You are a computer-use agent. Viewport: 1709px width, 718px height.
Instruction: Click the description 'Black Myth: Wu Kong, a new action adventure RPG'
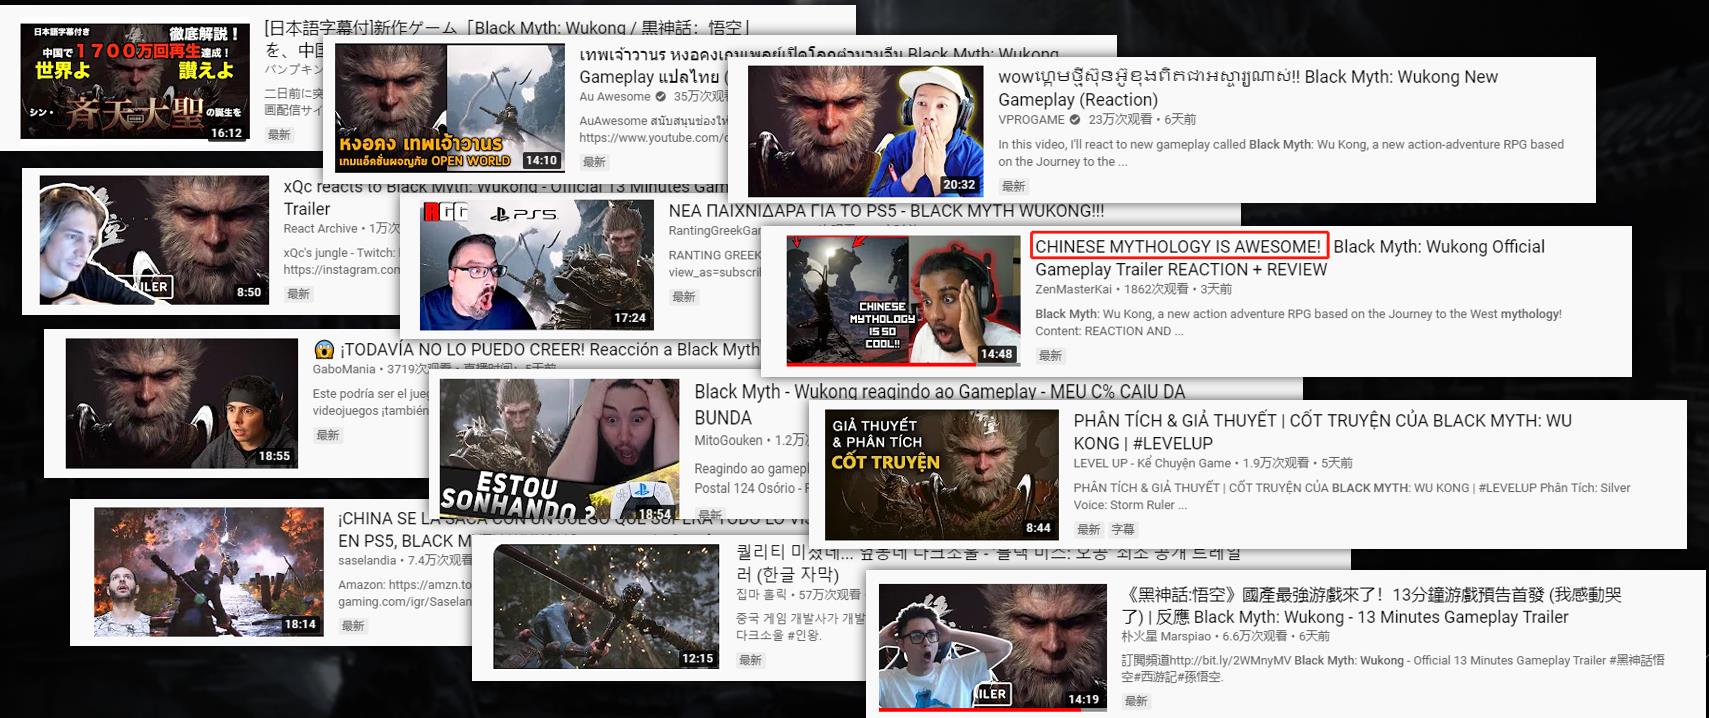1298,322
